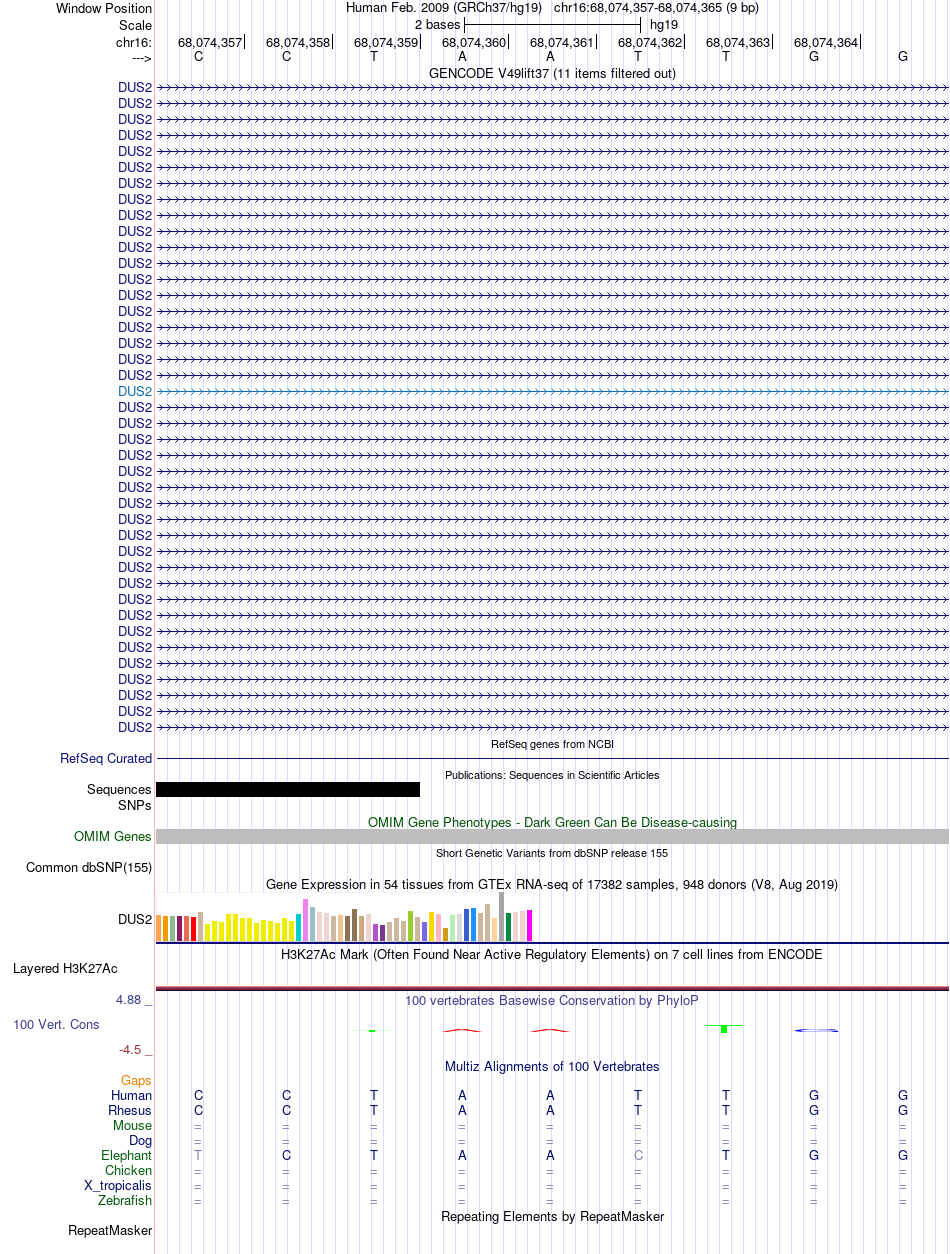Open OMIM Gene Phenotypes track title
Viewport: 950px width, 1254px height.
(552, 822)
